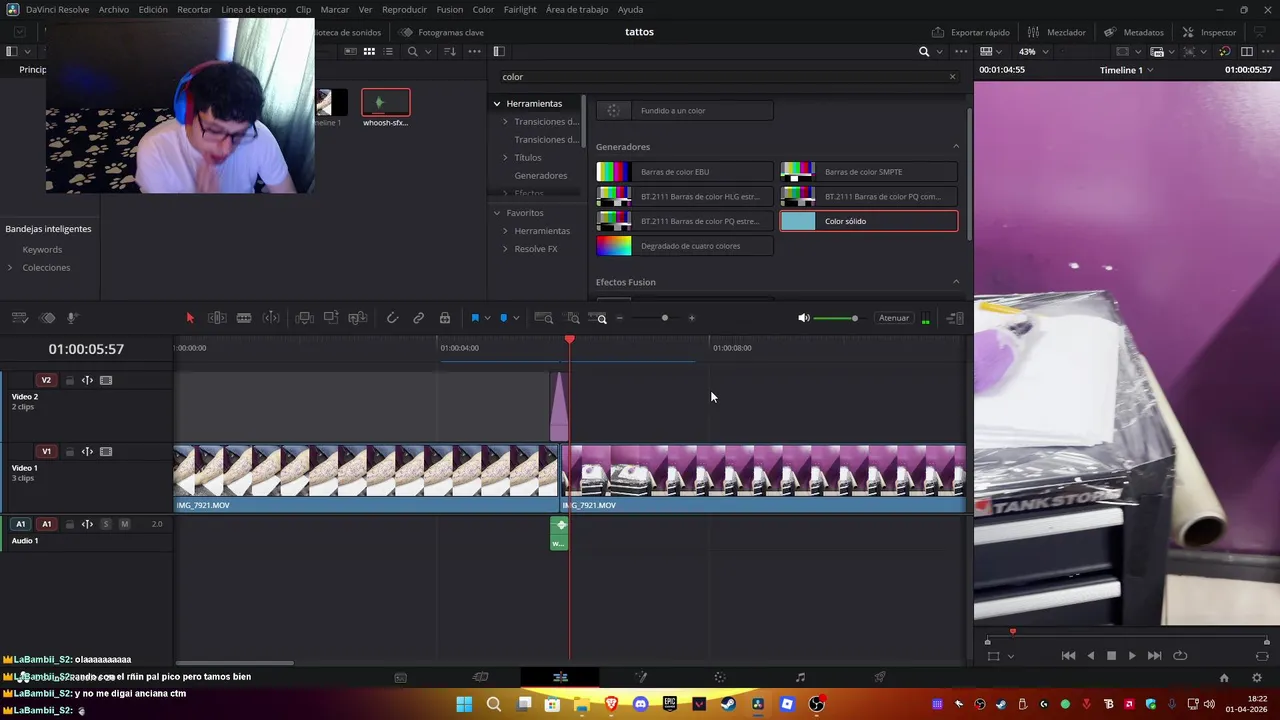Open the Inspector panel
This screenshot has width=1280, height=720.
pos(1208,32)
